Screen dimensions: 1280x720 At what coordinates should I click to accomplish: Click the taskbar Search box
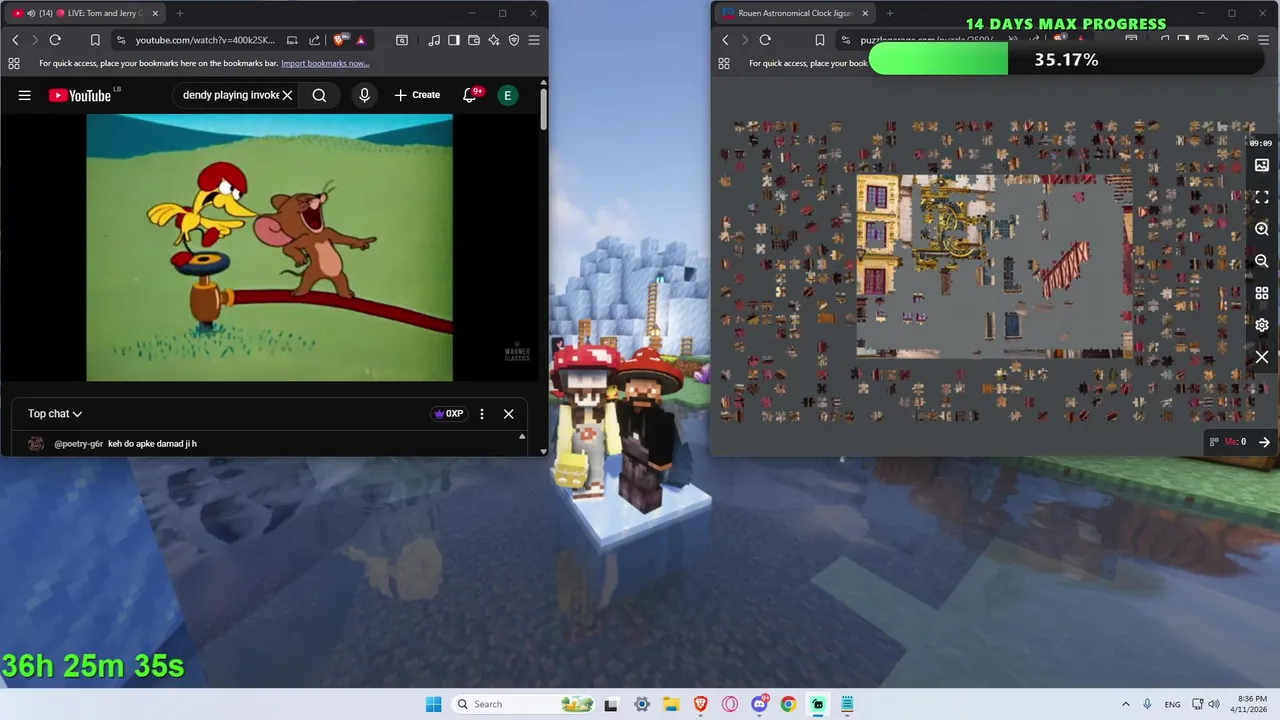[524, 704]
